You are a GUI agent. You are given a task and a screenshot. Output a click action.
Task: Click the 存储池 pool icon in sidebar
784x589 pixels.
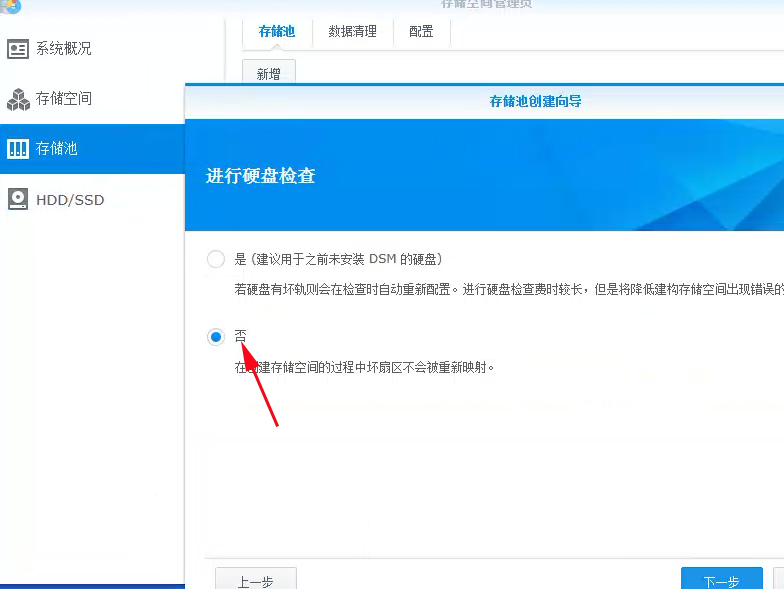[x=18, y=148]
